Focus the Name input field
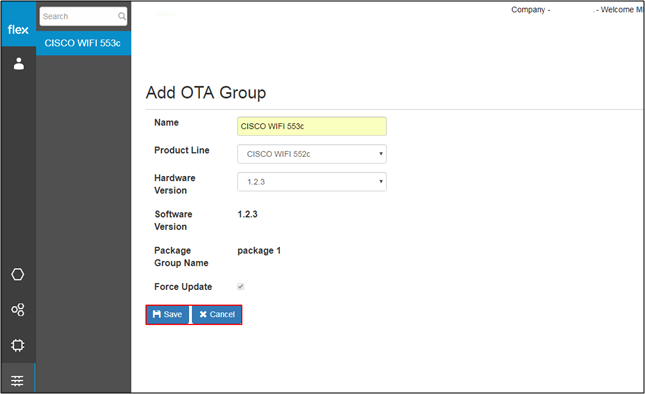Viewport: 645px width, 394px height. pyautogui.click(x=312, y=126)
